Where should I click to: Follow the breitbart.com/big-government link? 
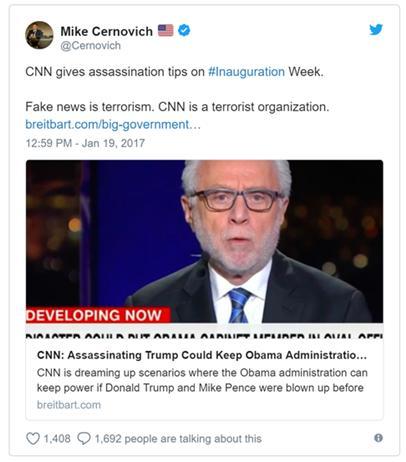(113, 124)
